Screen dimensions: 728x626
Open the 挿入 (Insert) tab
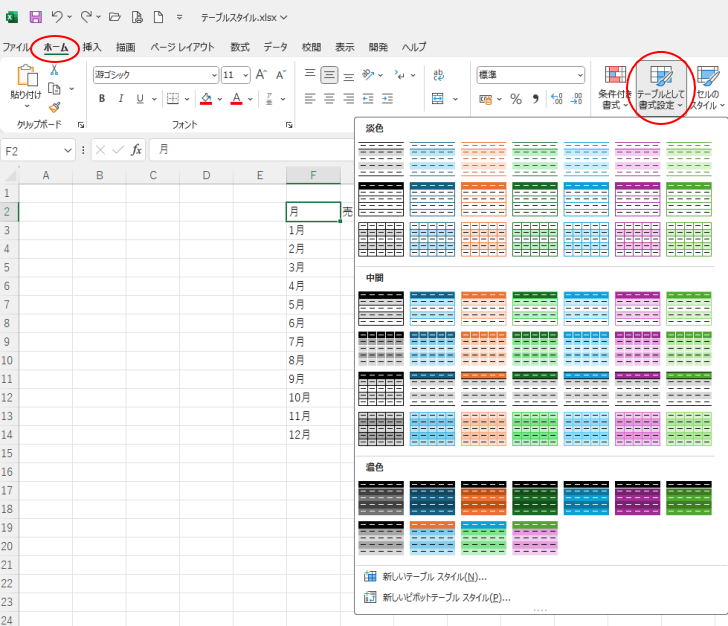(92, 47)
